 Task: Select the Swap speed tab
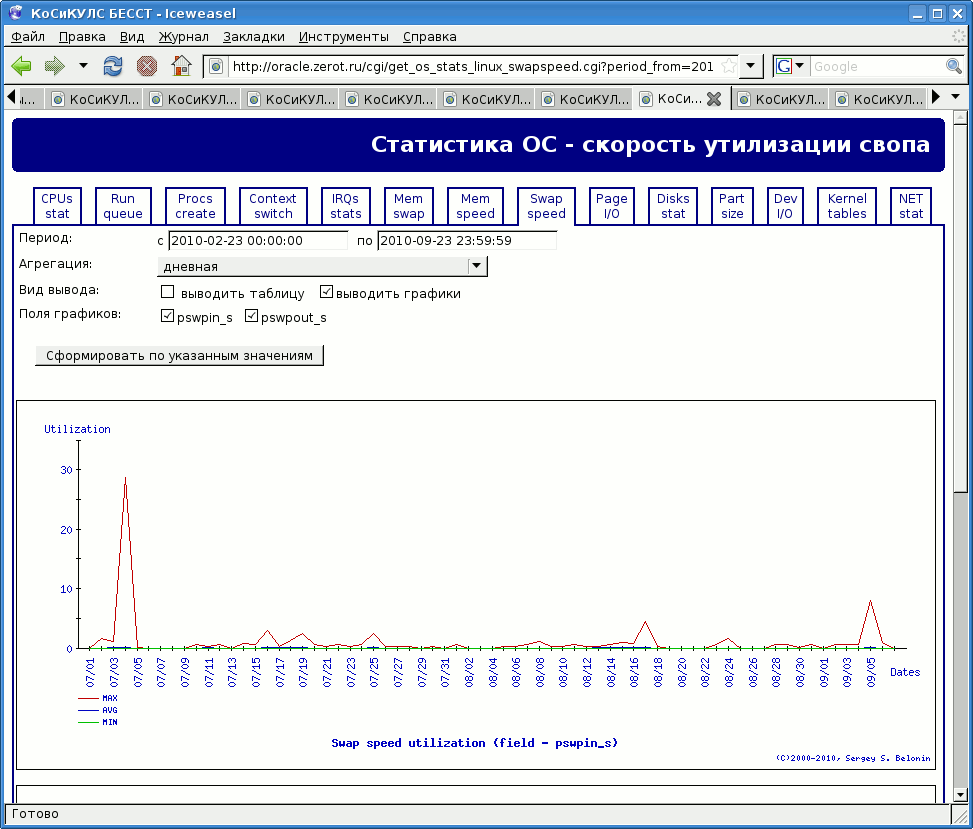coord(546,206)
